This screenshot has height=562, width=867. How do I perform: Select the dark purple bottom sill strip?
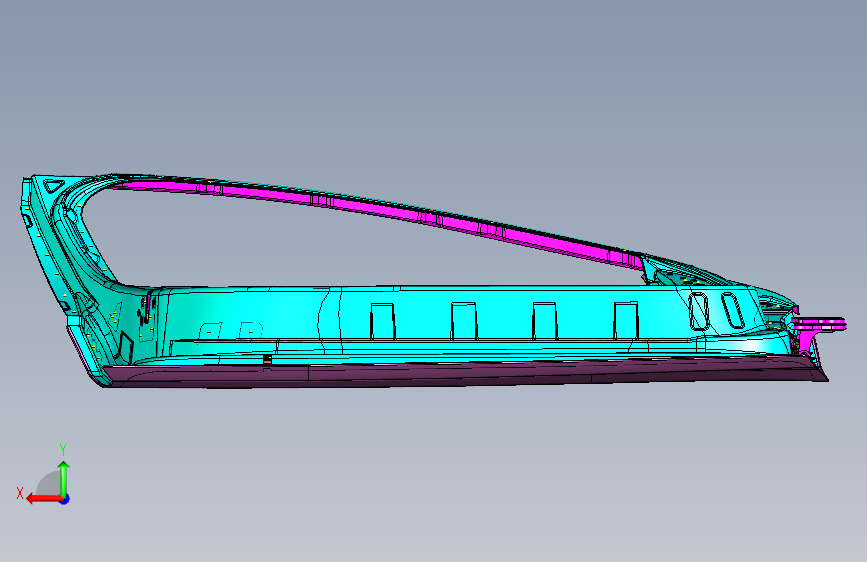click(x=464, y=372)
